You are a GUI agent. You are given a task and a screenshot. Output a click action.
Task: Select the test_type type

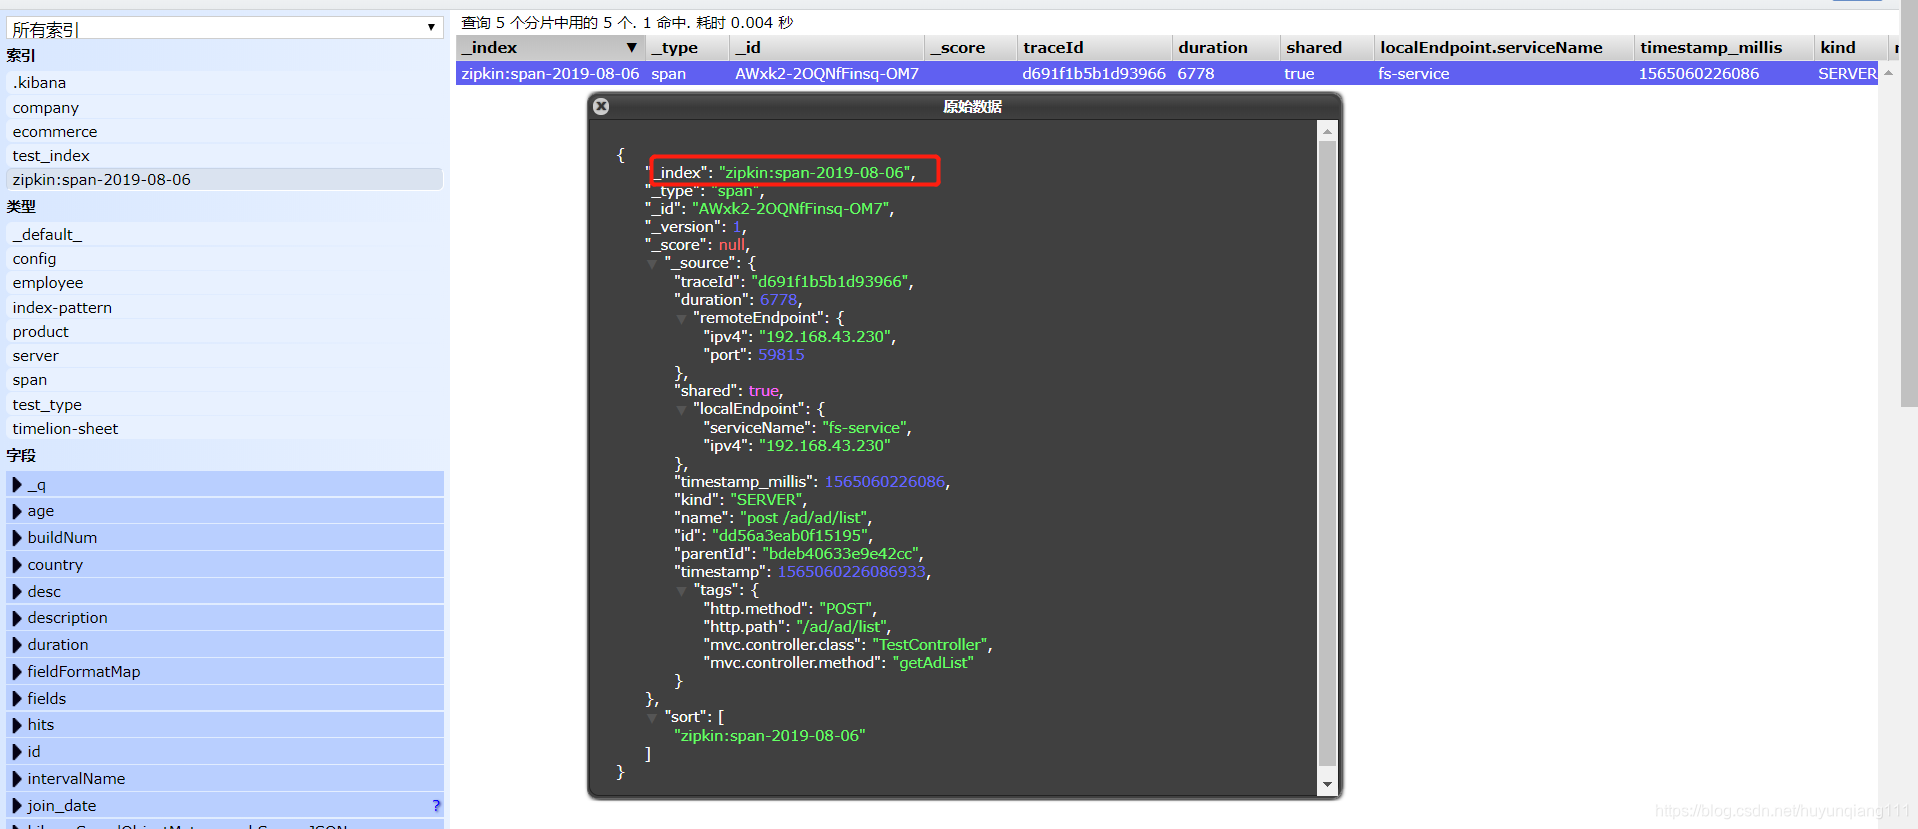pyautogui.click(x=225, y=404)
